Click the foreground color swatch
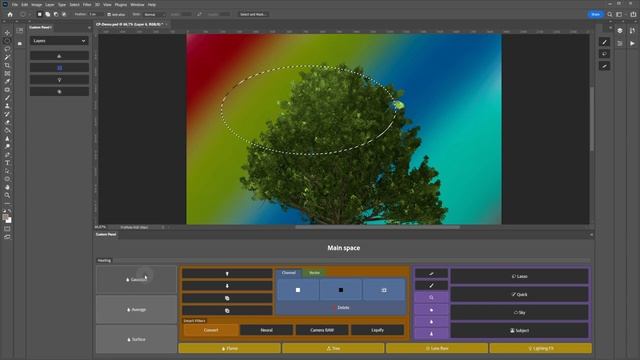Image resolution: width=640 pixels, height=360 pixels. point(6,217)
